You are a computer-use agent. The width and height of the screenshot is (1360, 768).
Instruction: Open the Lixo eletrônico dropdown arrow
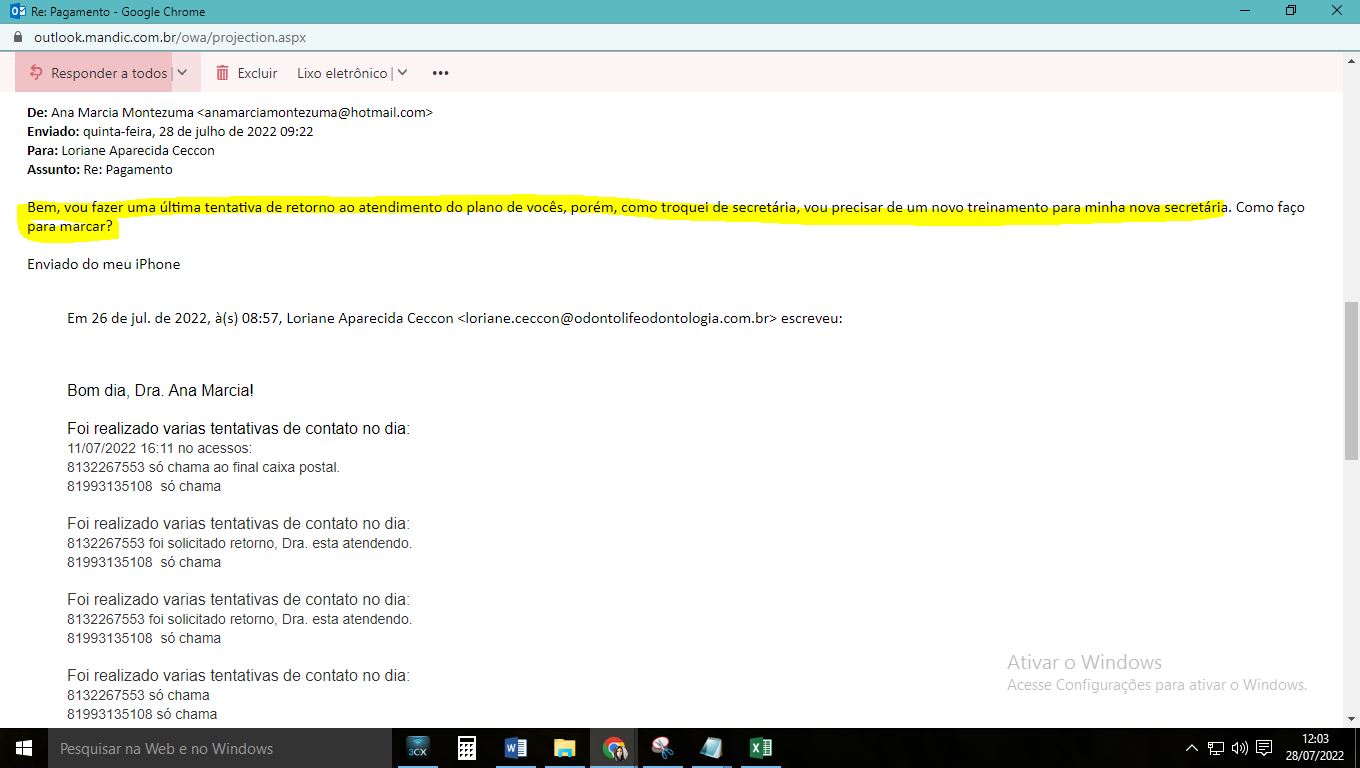pos(402,73)
